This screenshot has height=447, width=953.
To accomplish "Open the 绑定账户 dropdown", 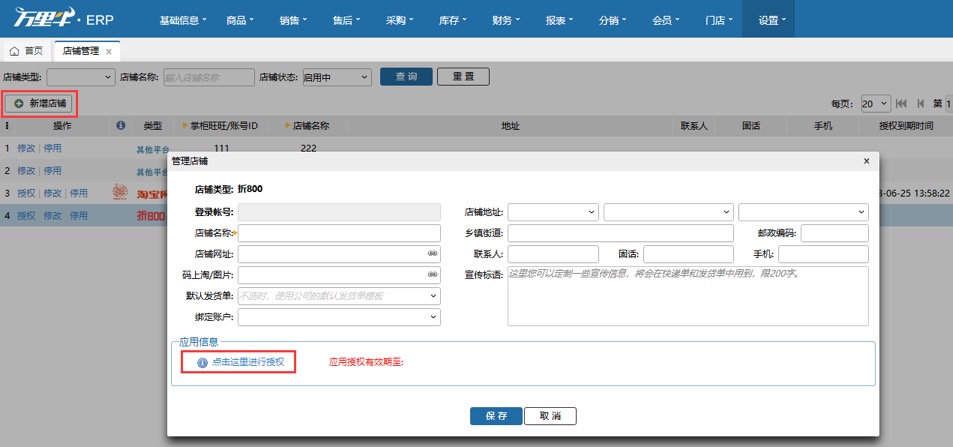I will [339, 317].
